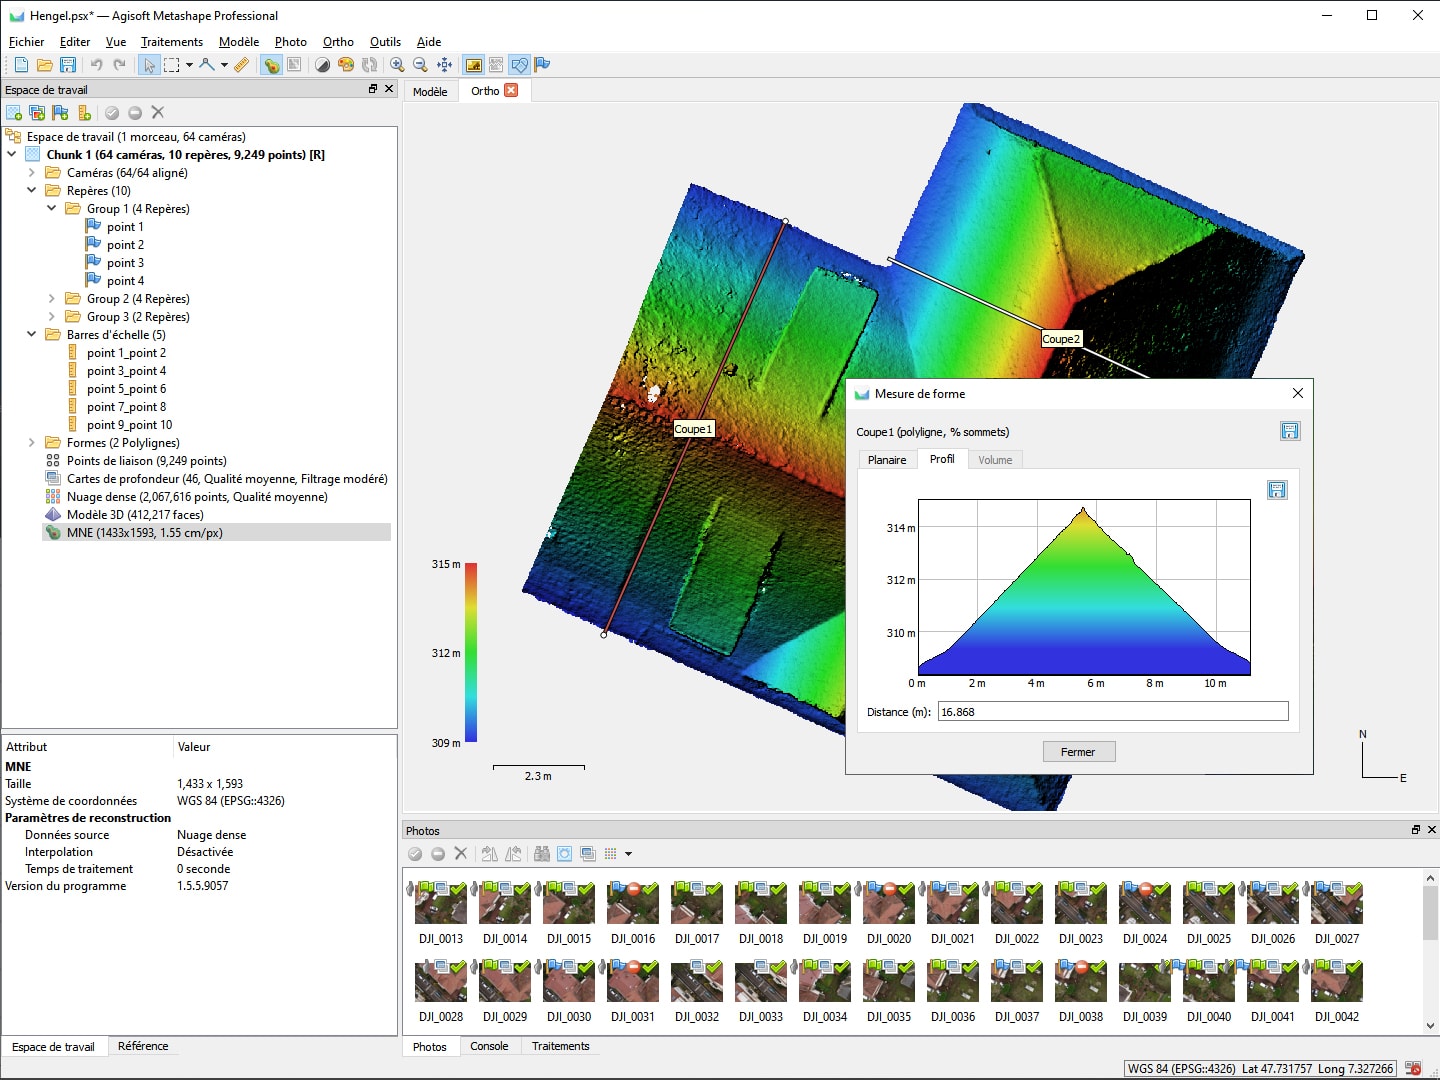1440x1080 pixels.
Task: Expand the Caméras (64/64 aligné) node
Action: click(x=32, y=173)
